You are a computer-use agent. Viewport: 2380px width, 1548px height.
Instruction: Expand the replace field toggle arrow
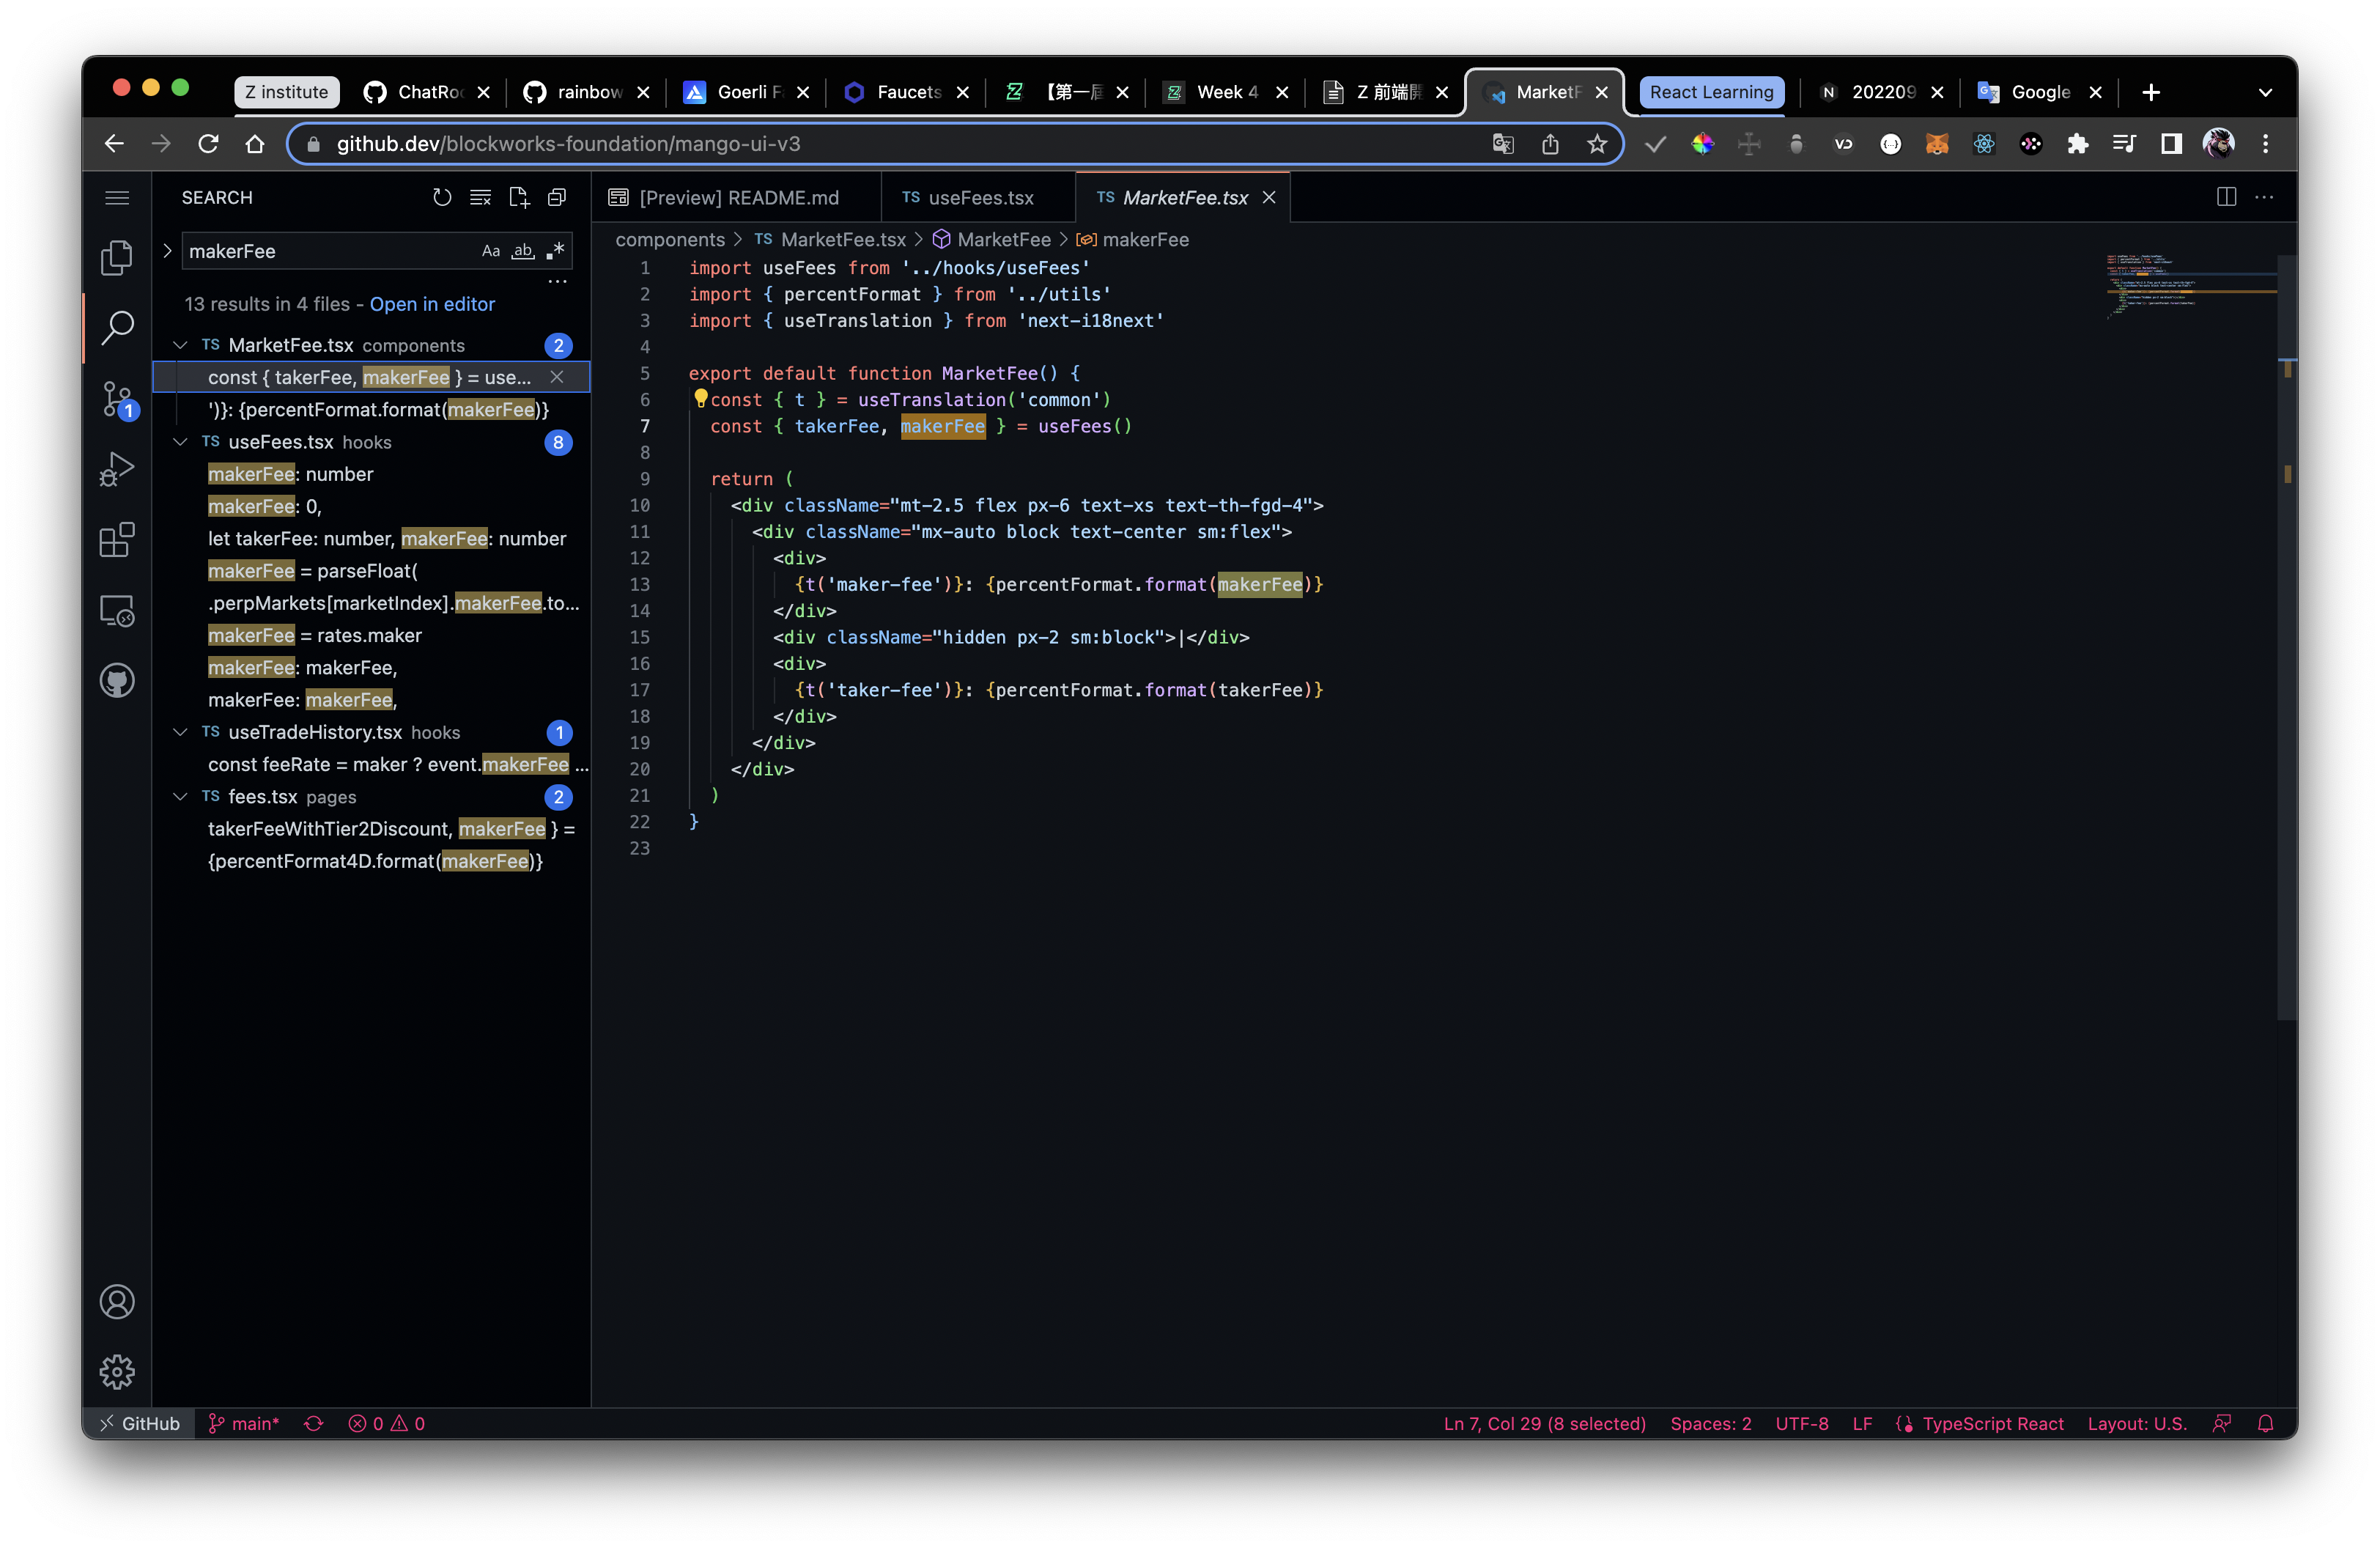point(168,251)
